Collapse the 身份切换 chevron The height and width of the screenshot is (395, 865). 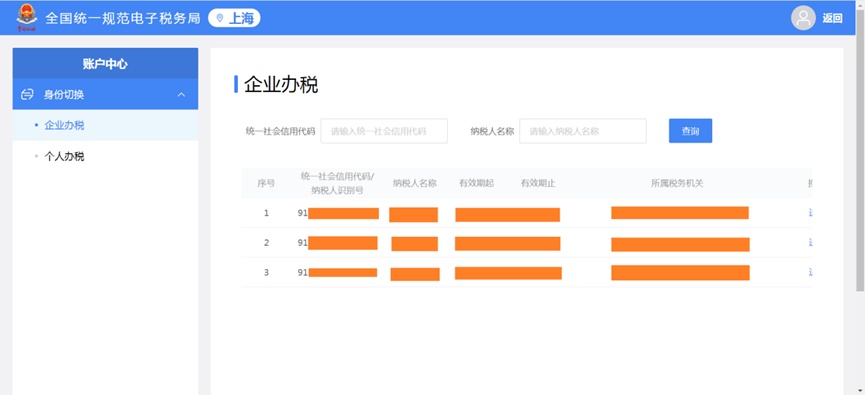(x=181, y=95)
